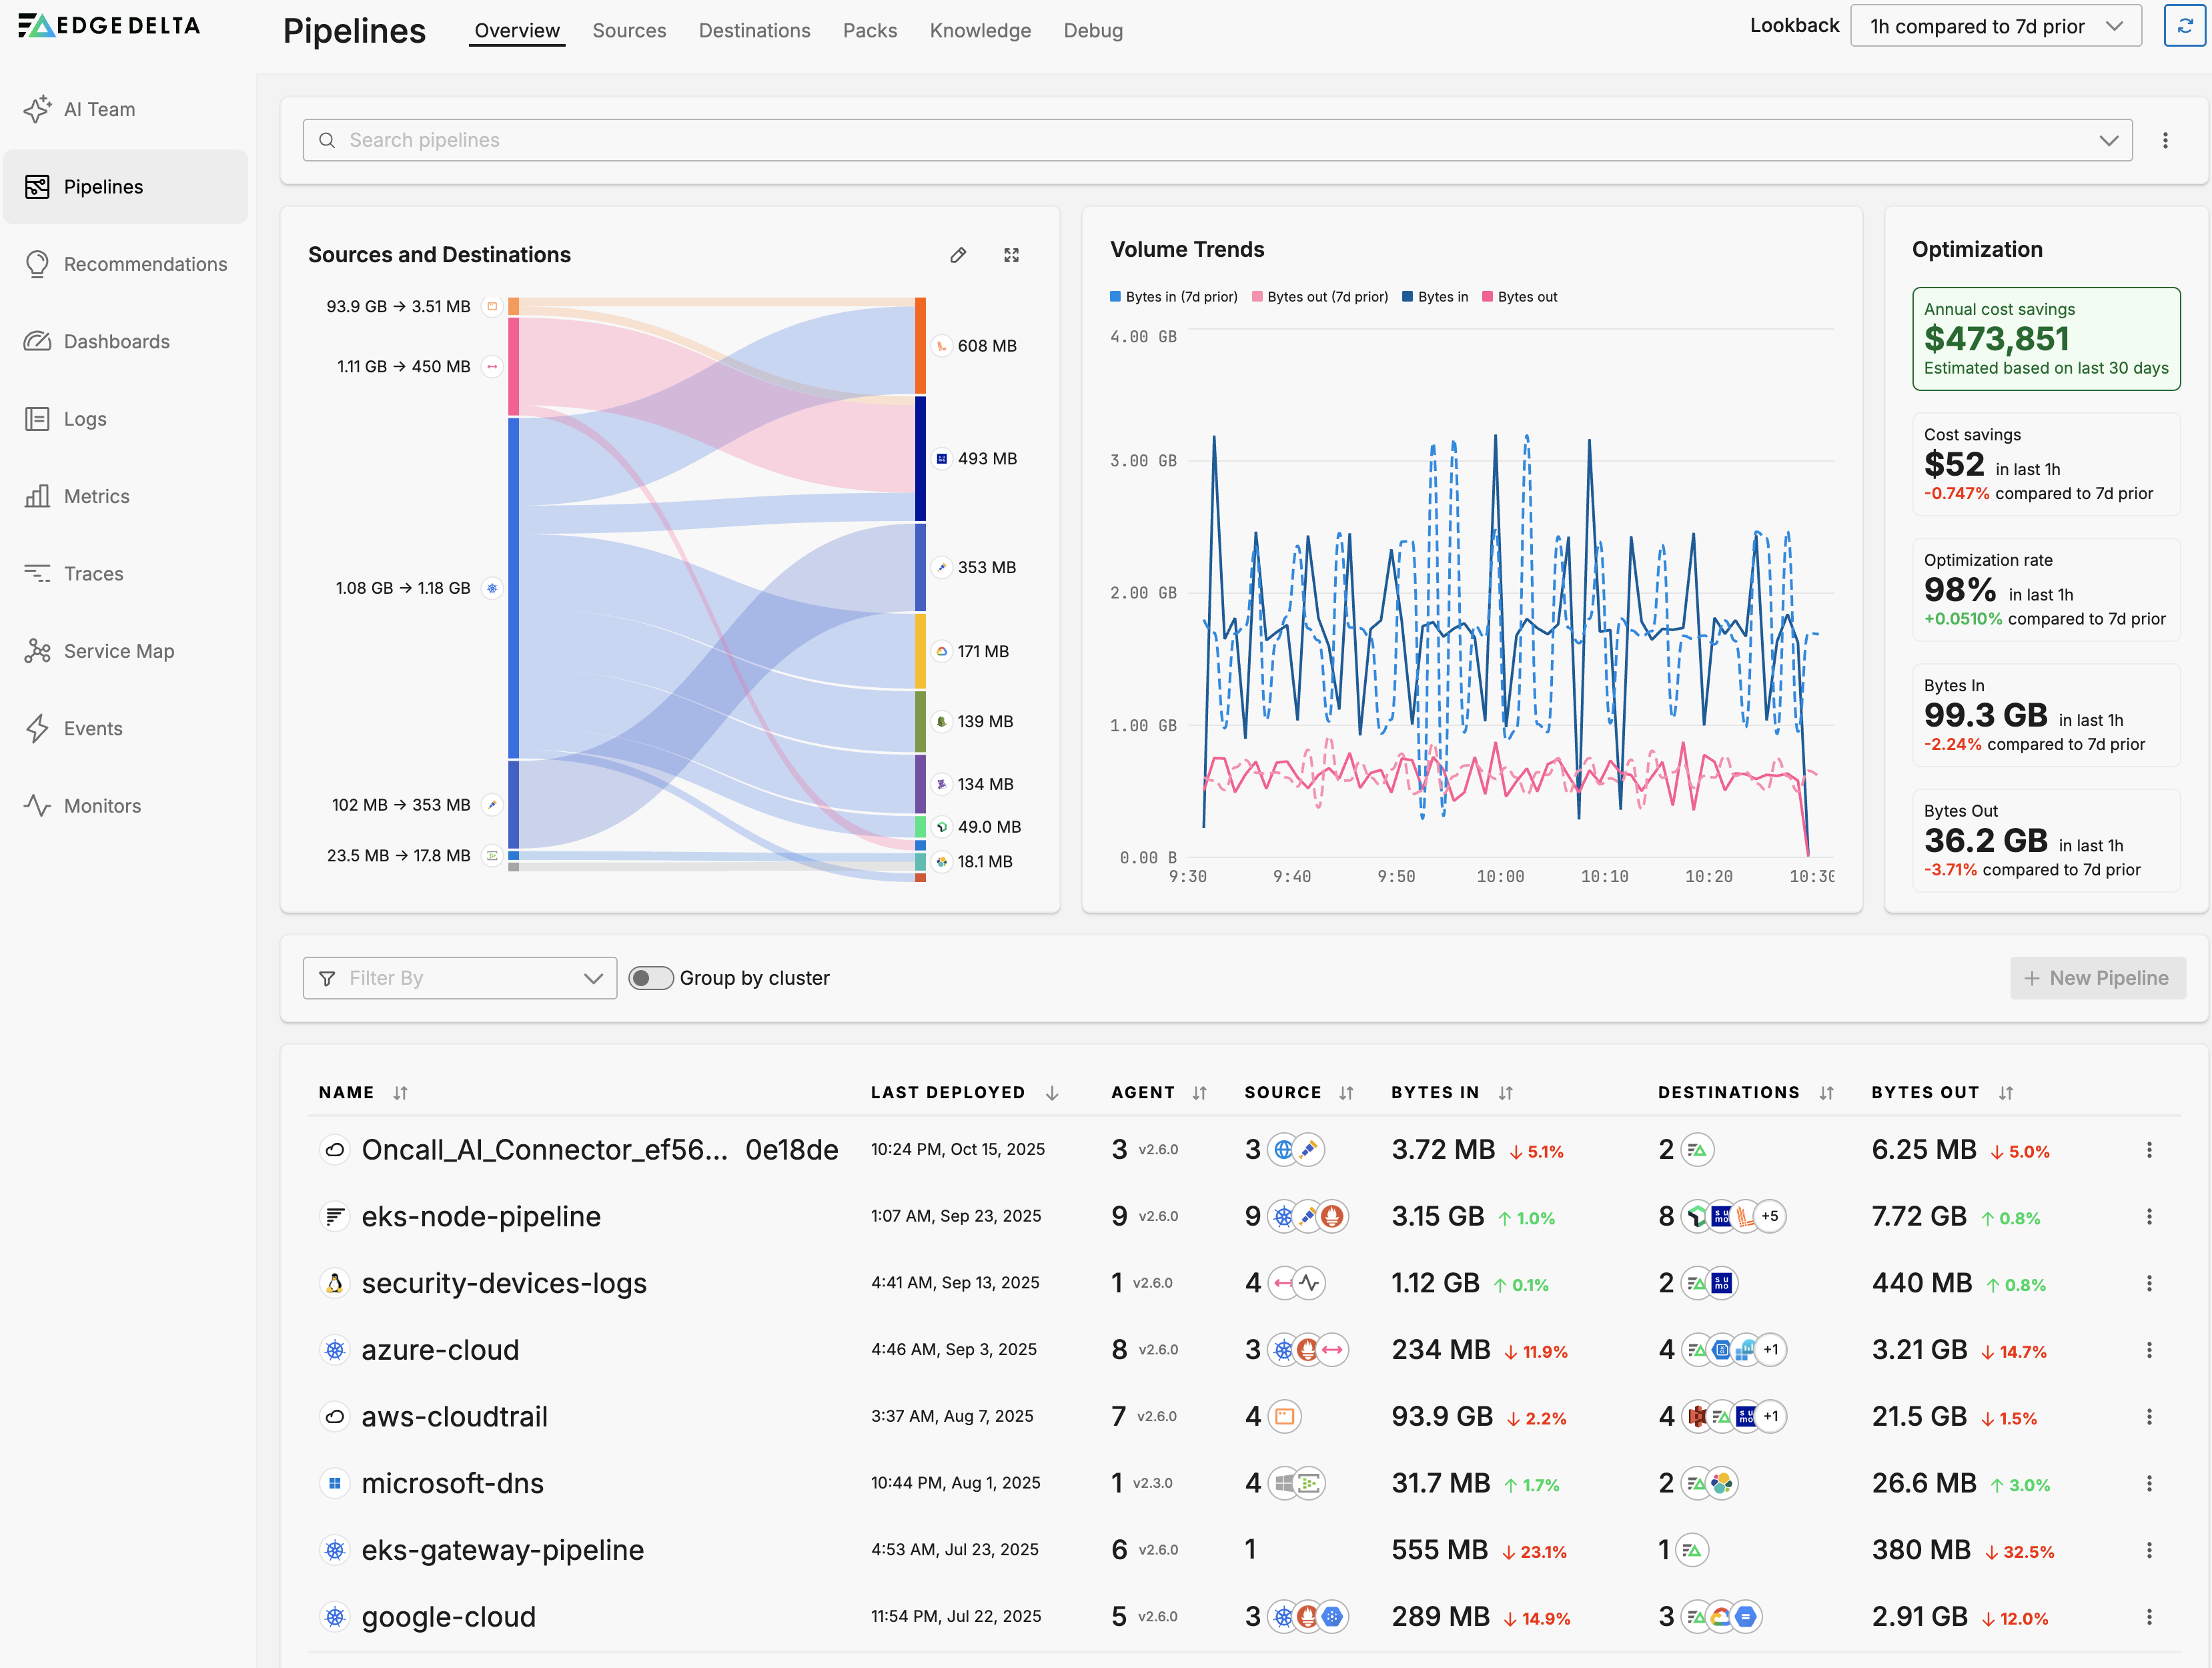Open the Lookback time range dropdown
2212x1668 pixels.
tap(1995, 26)
